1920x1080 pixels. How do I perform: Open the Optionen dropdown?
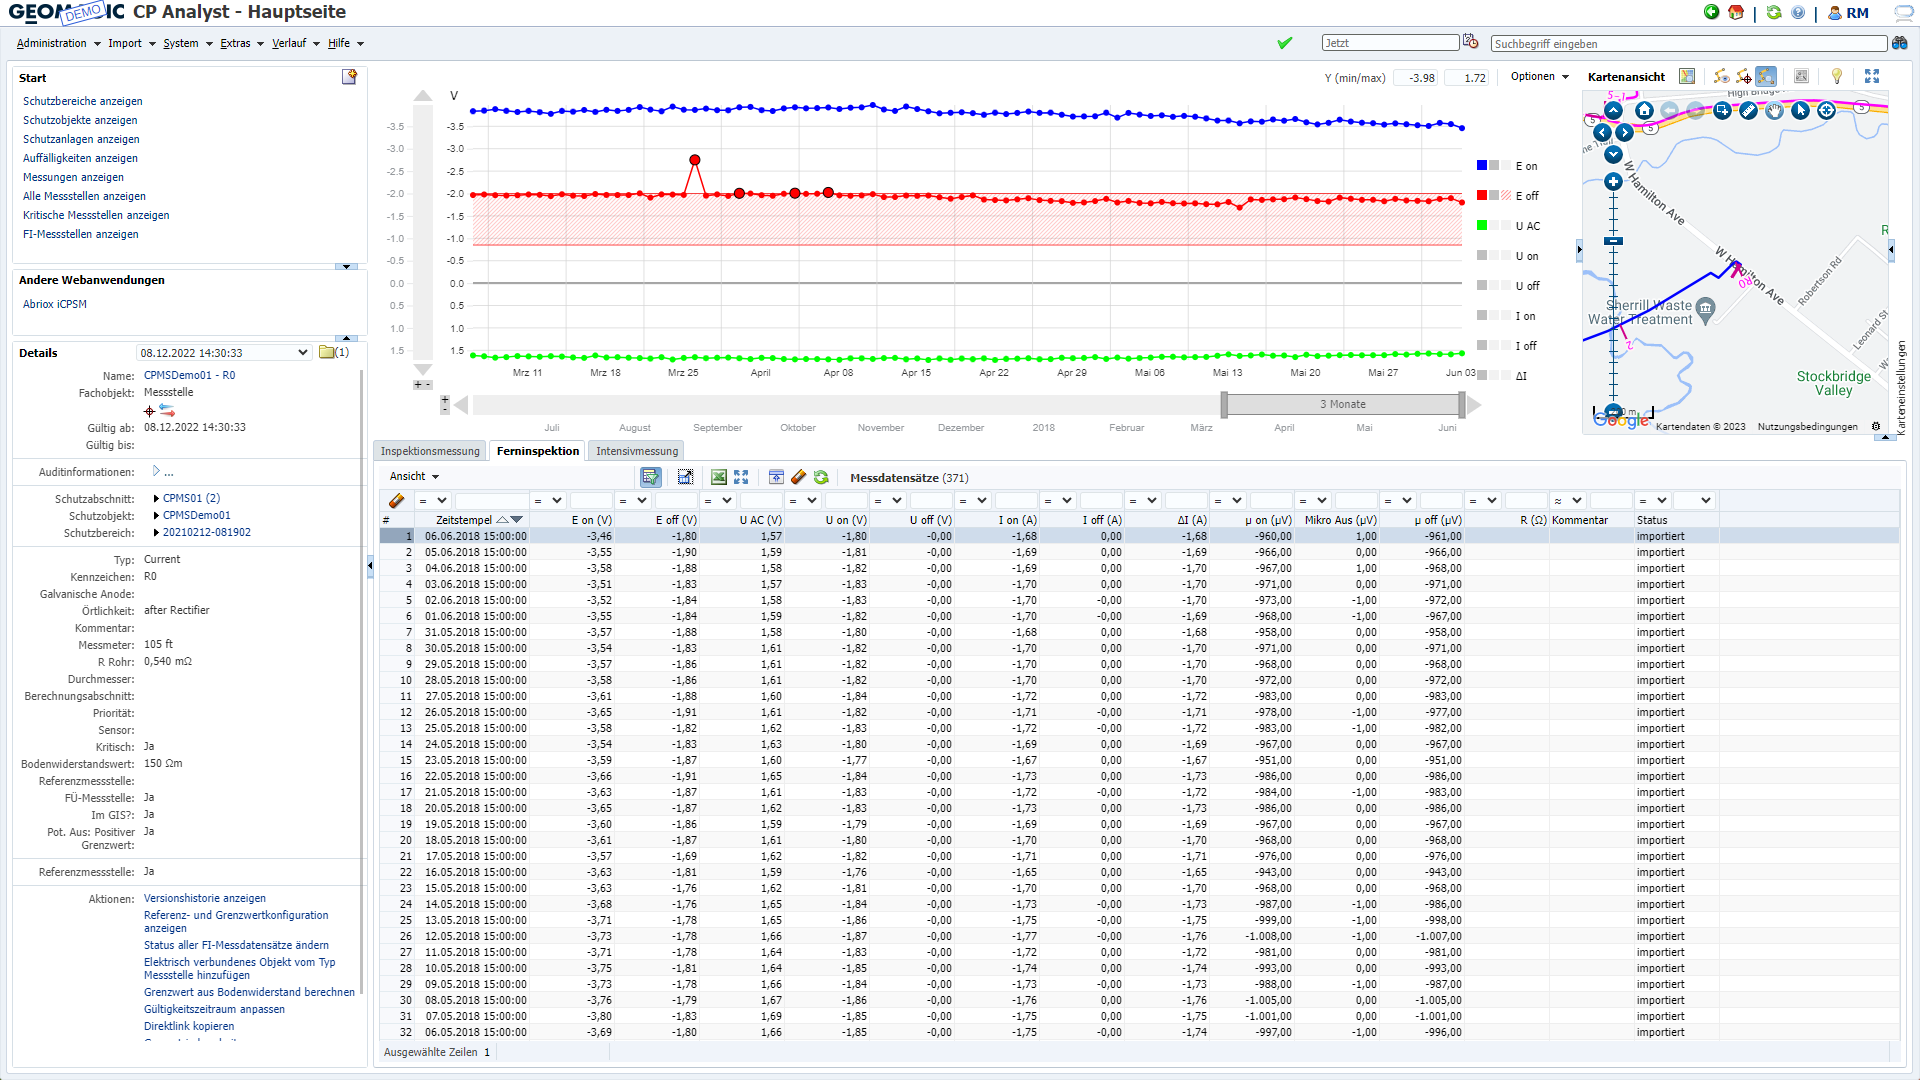1539,76
